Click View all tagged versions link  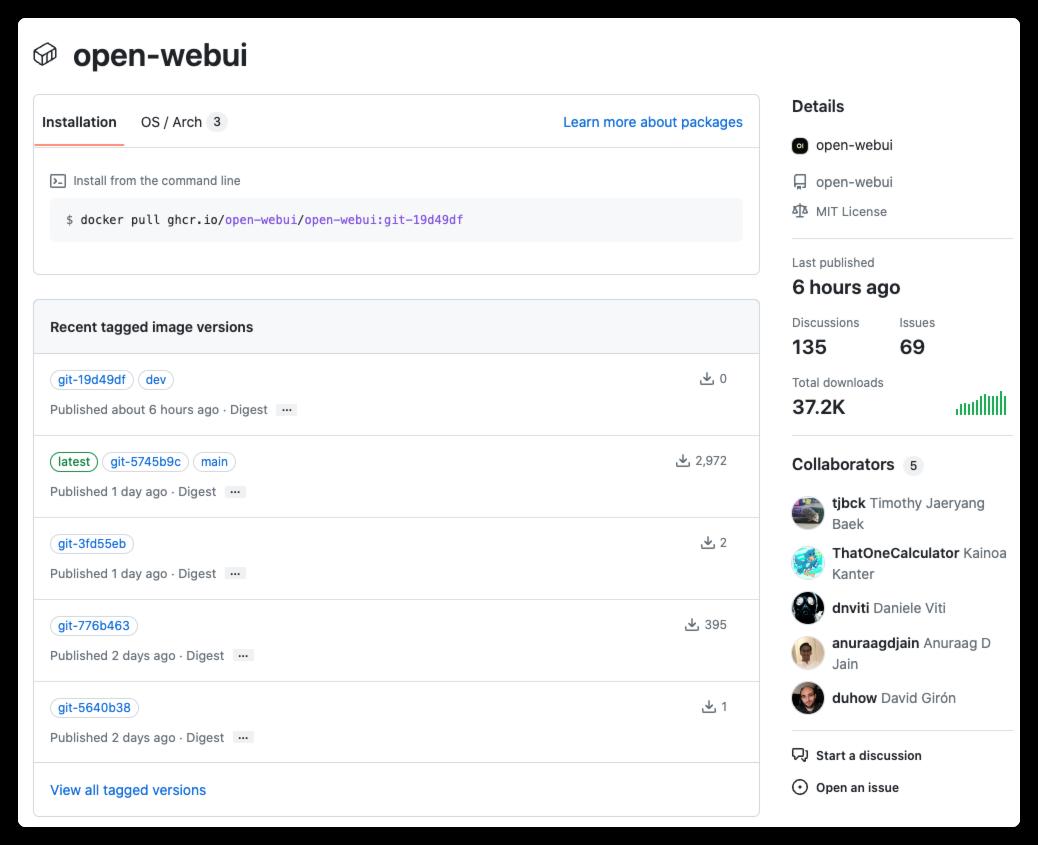point(128,790)
